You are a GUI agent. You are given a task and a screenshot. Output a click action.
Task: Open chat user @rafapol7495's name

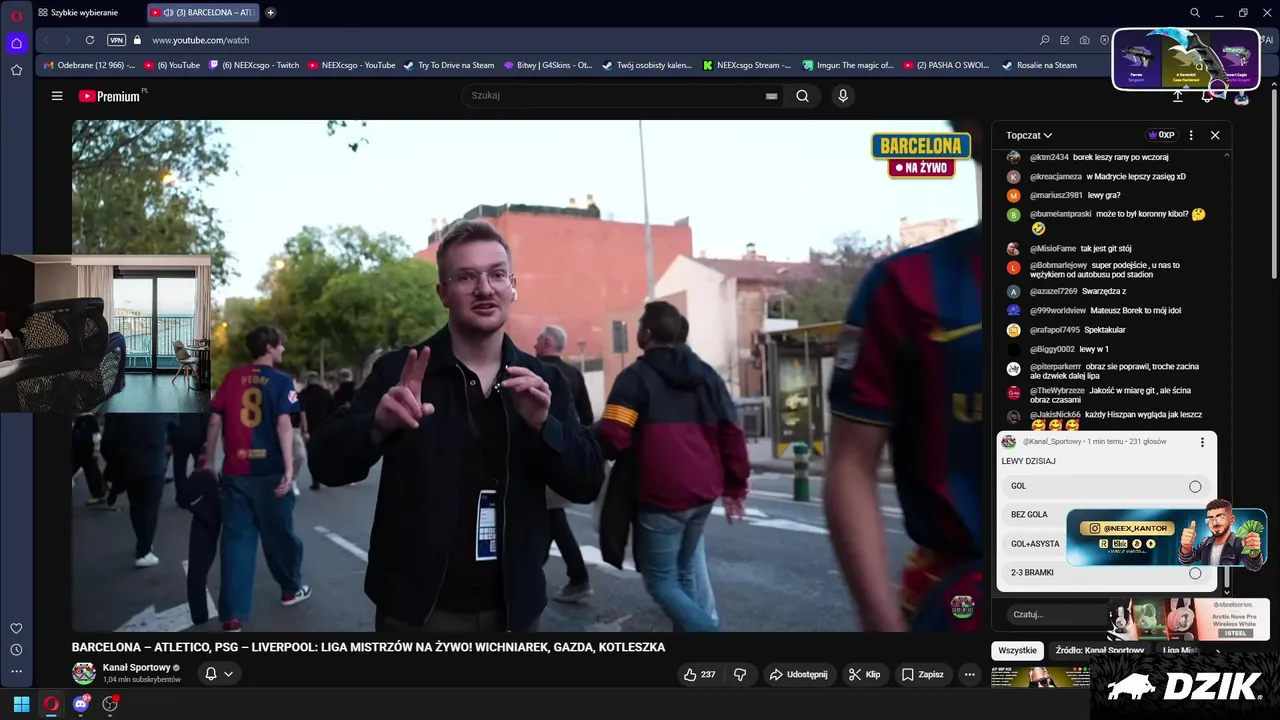click(1055, 330)
